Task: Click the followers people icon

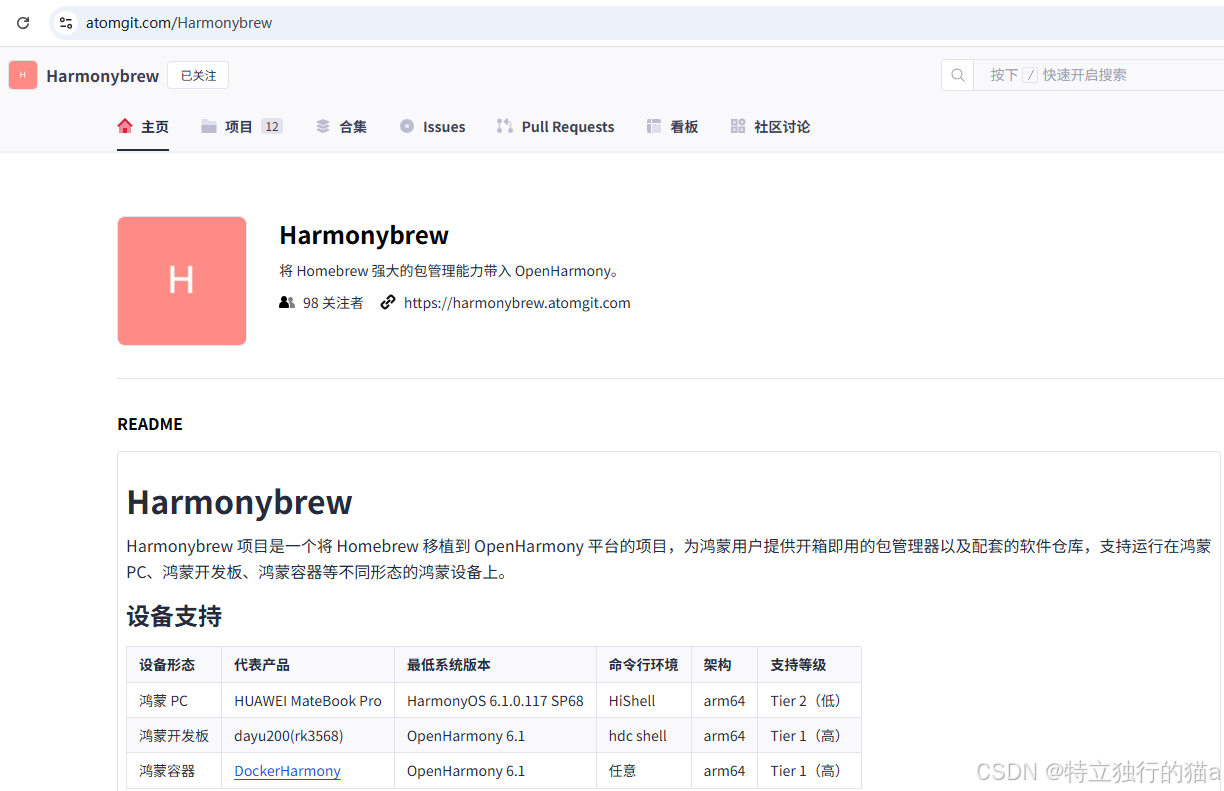Action: point(287,302)
